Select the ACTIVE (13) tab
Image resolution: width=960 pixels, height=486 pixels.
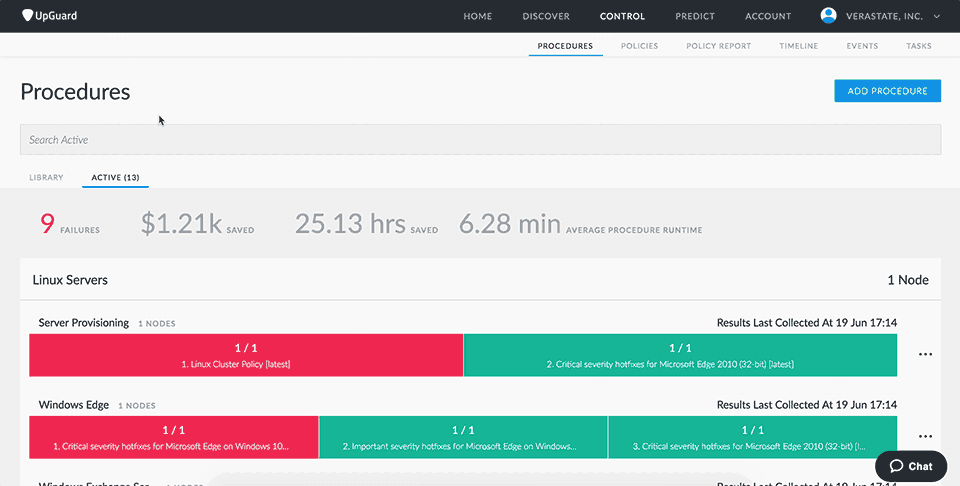(x=115, y=178)
